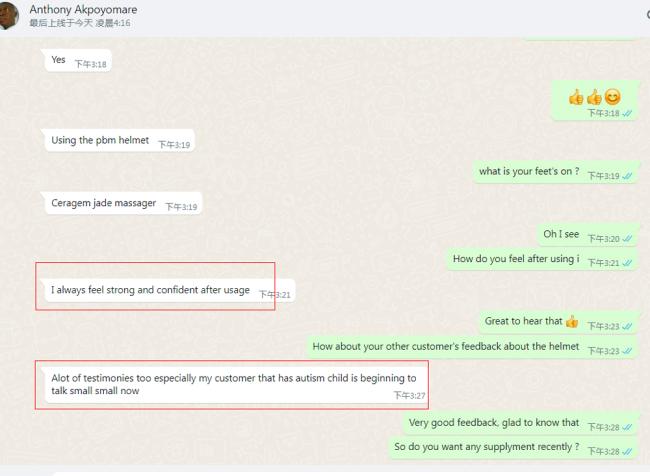Click thumbs up emoji in 'Great to hear that'
650x476 pixels.
(572, 321)
